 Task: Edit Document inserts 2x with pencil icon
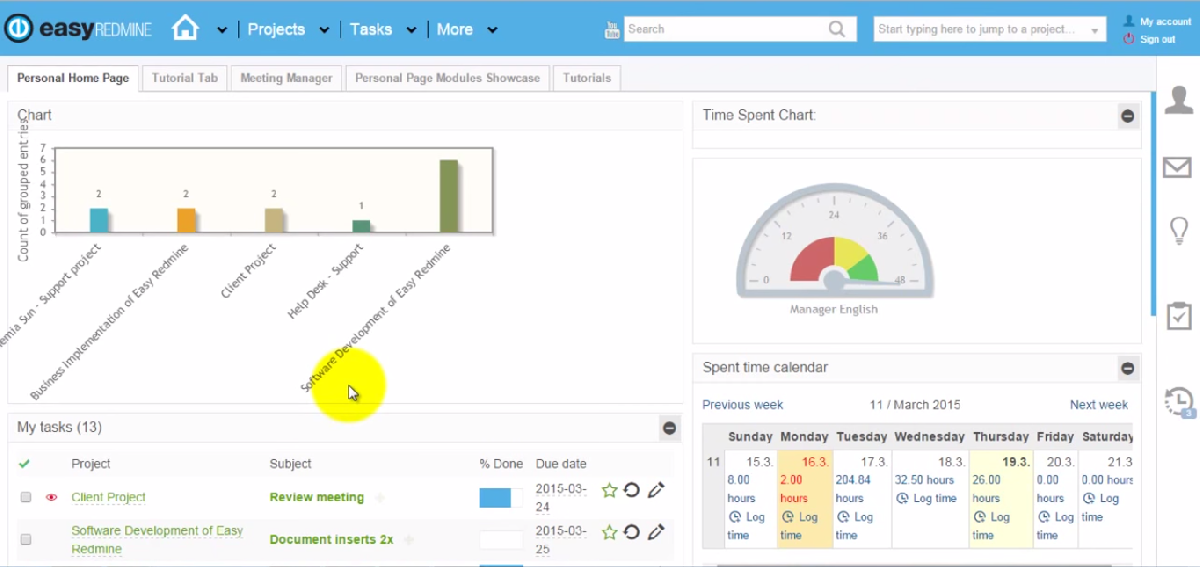coord(656,532)
